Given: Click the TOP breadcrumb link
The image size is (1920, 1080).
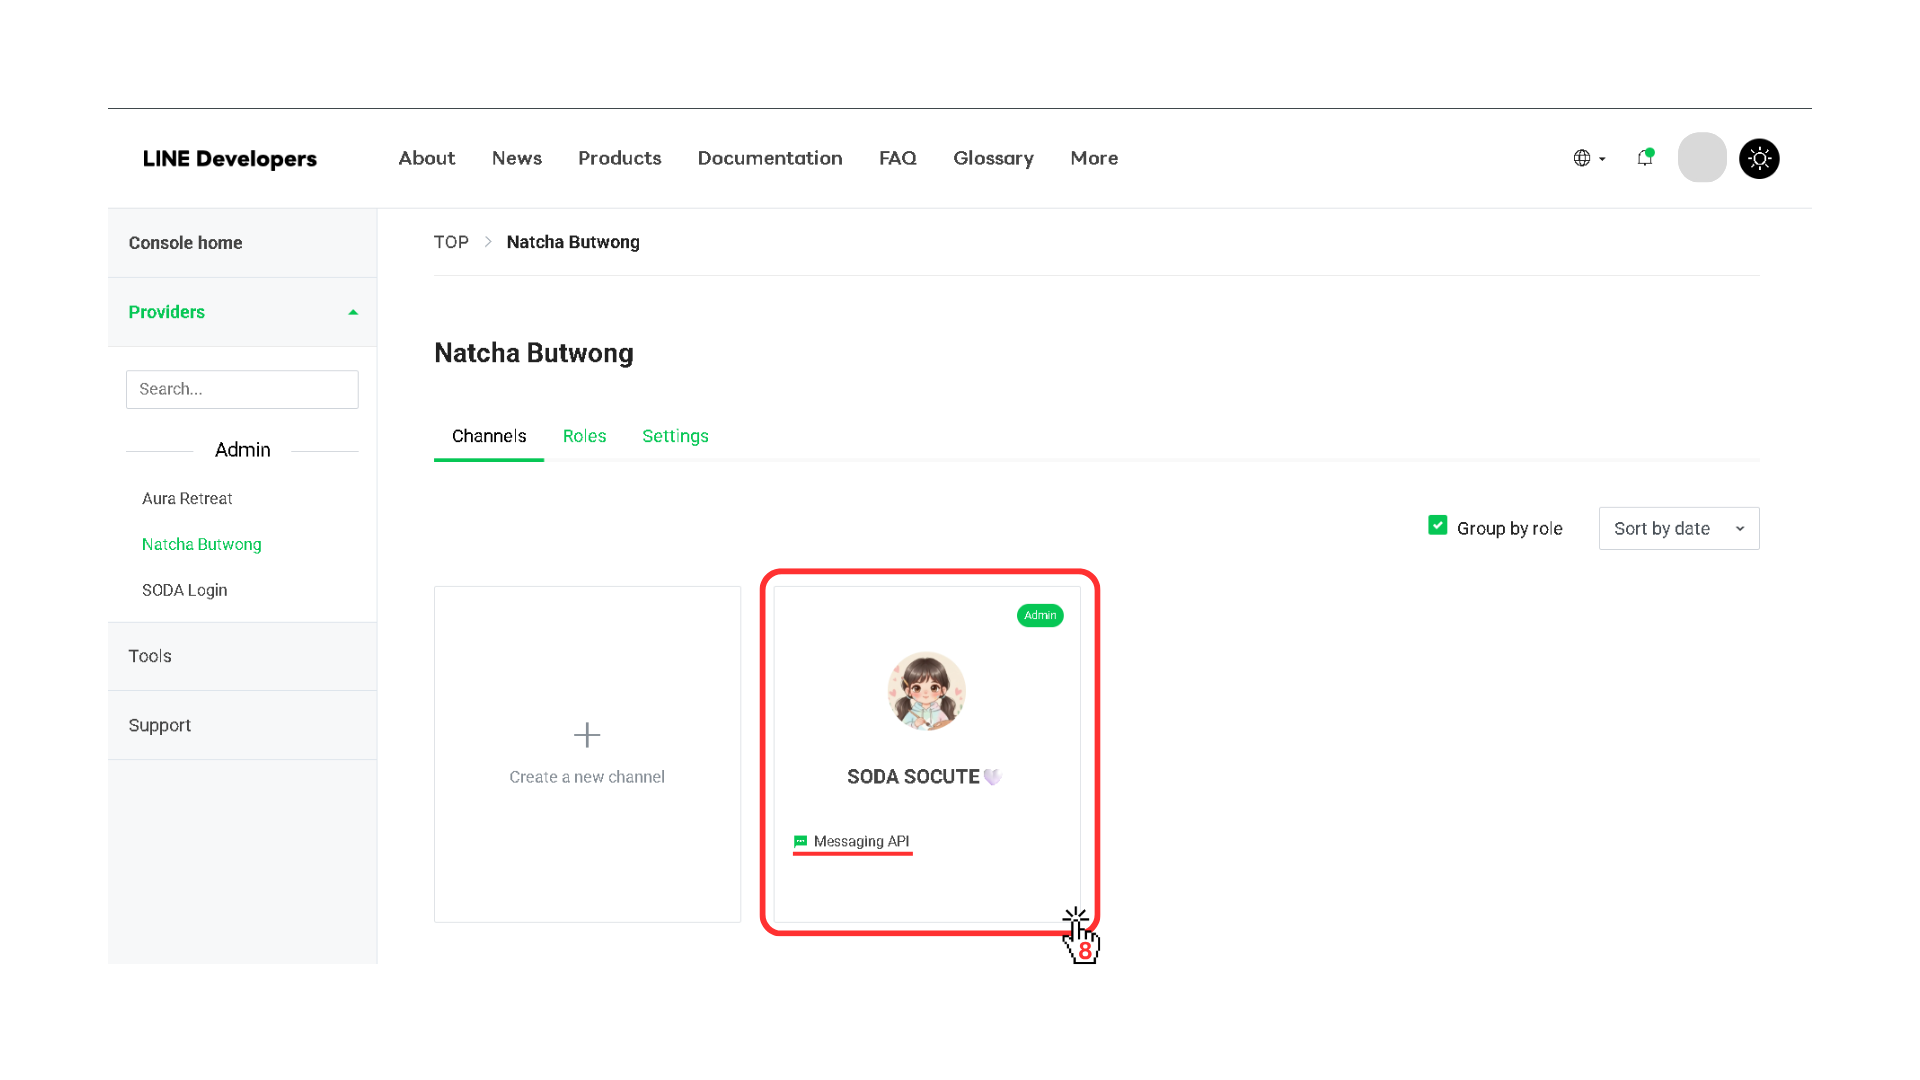Looking at the screenshot, I should [x=451, y=242].
